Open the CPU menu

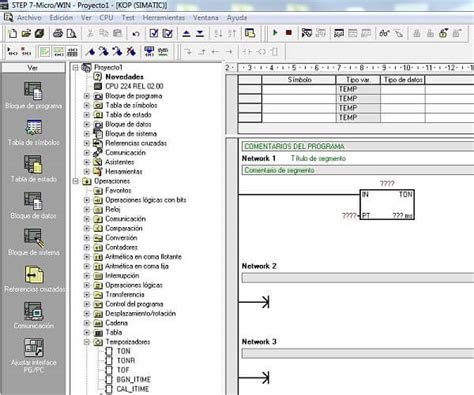tap(106, 18)
